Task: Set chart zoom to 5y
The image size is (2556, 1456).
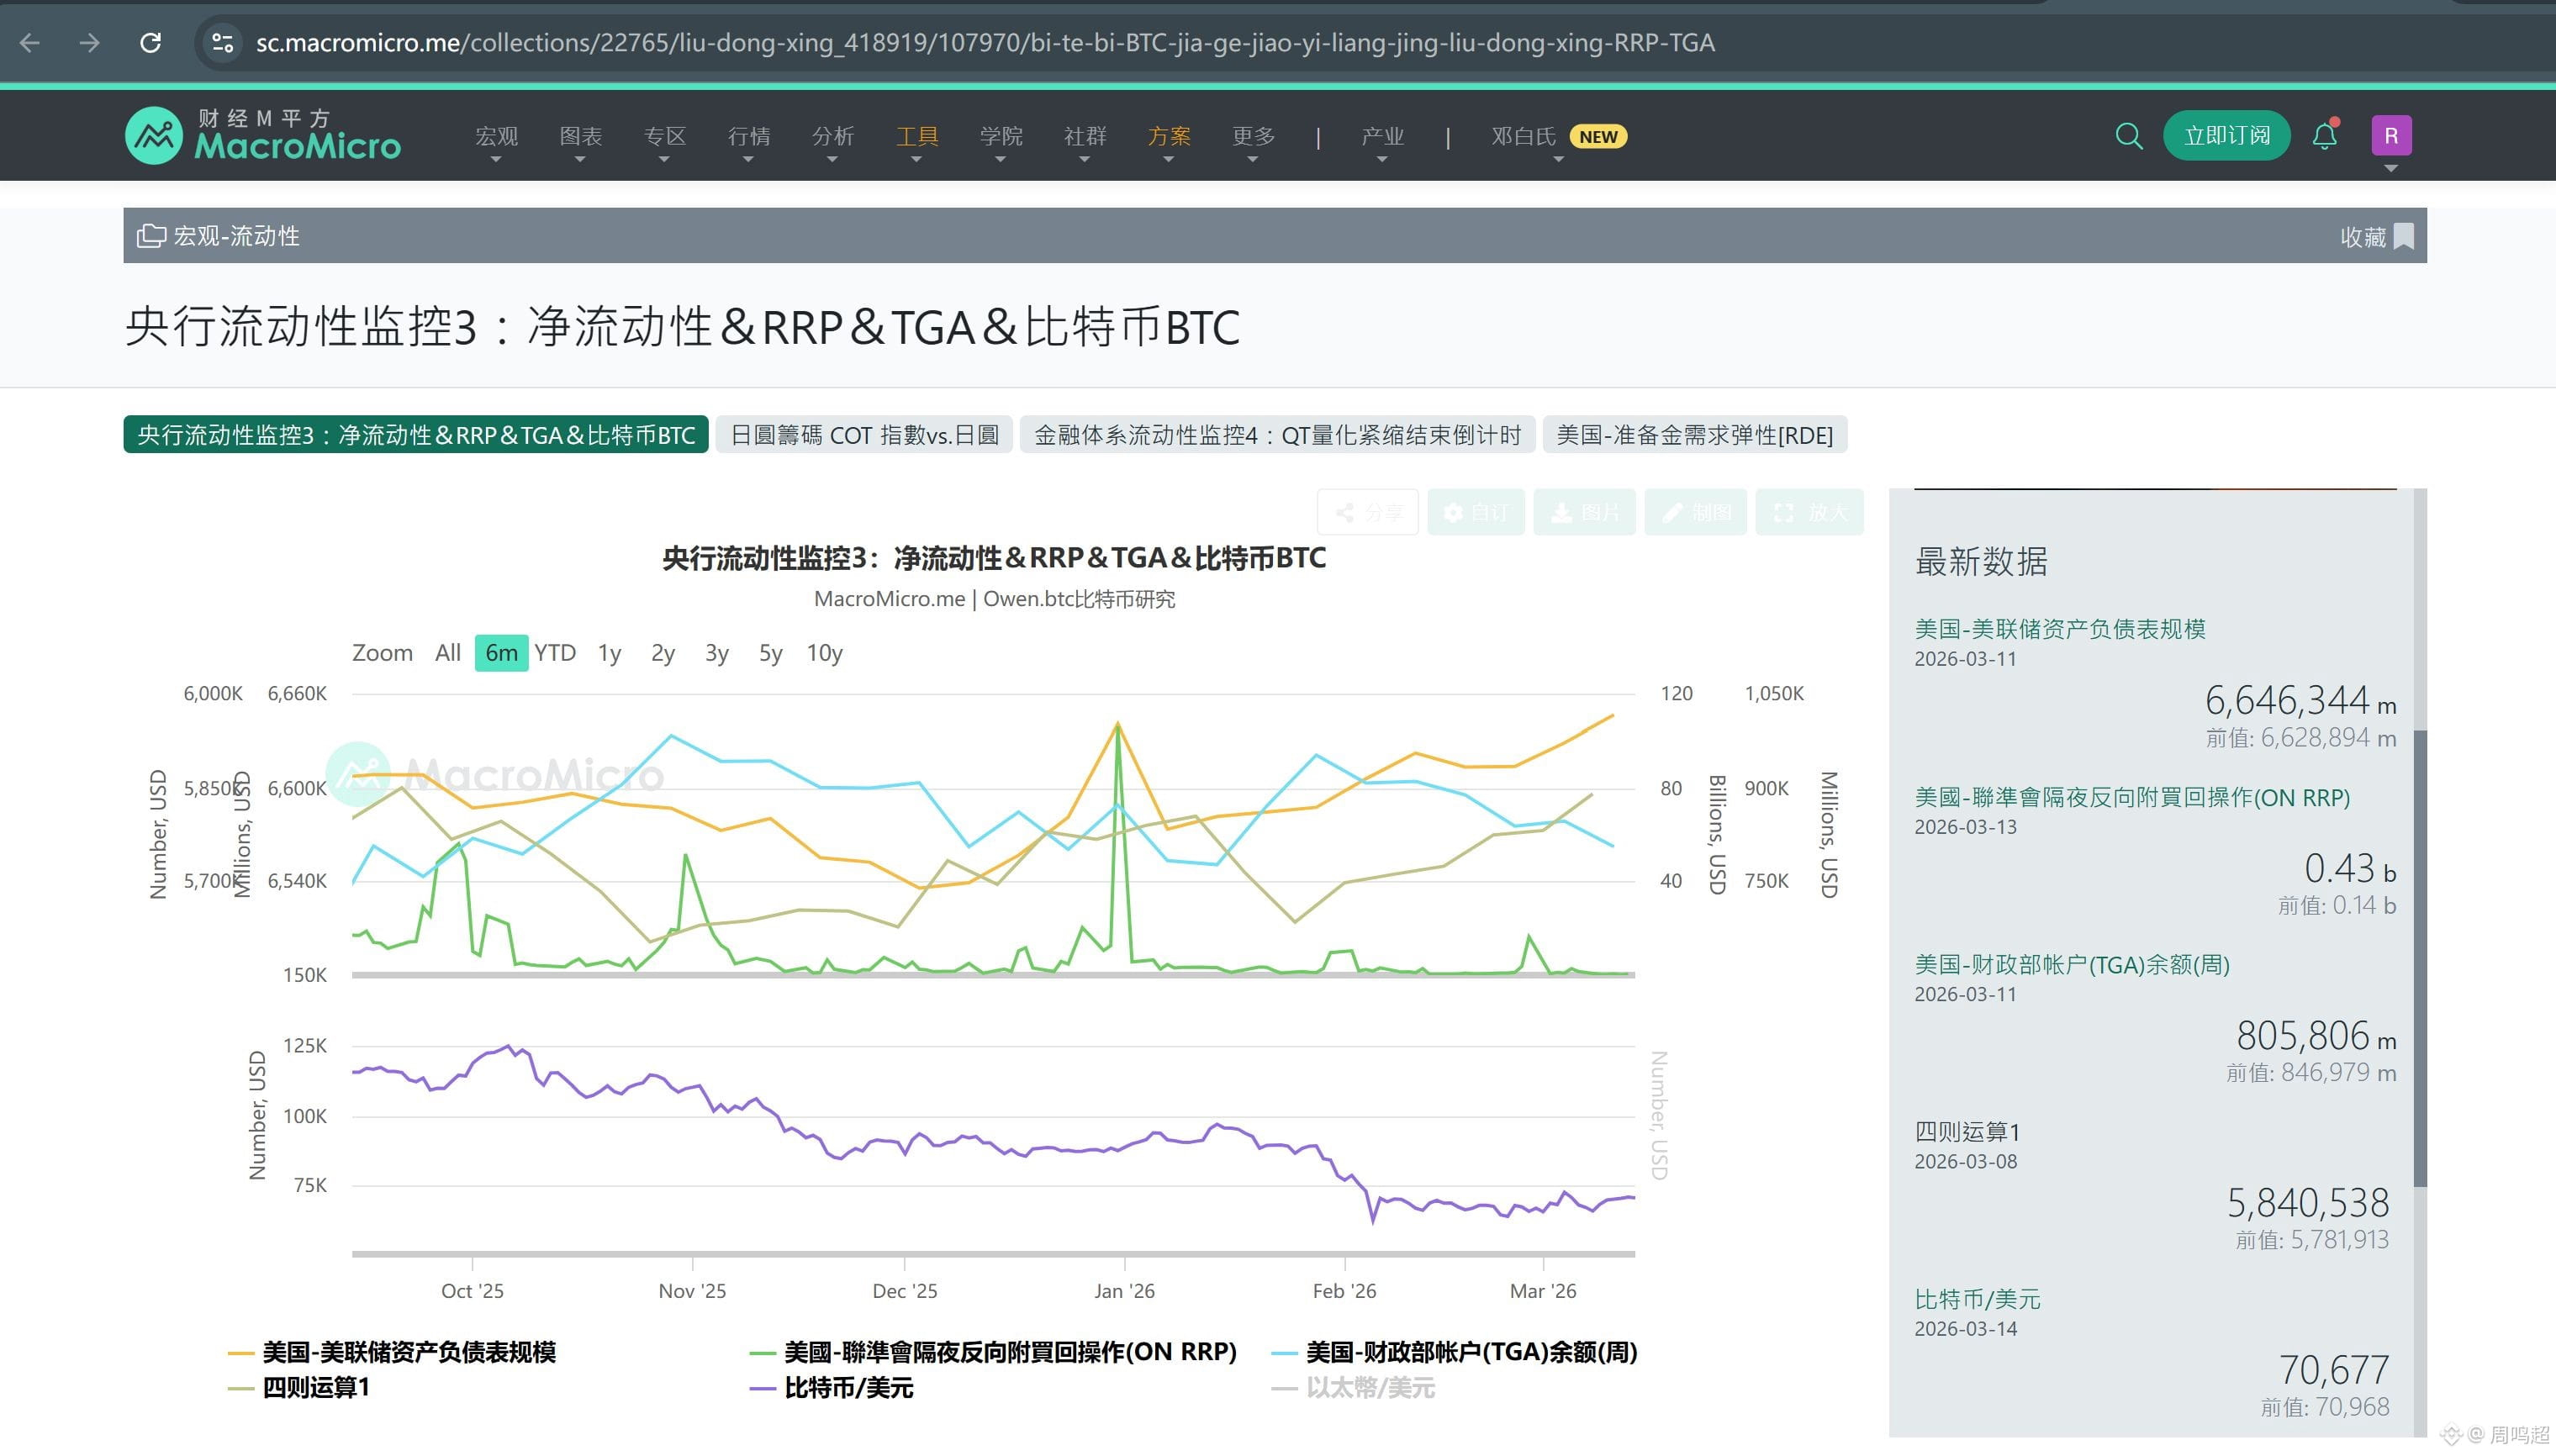Action: click(x=770, y=653)
